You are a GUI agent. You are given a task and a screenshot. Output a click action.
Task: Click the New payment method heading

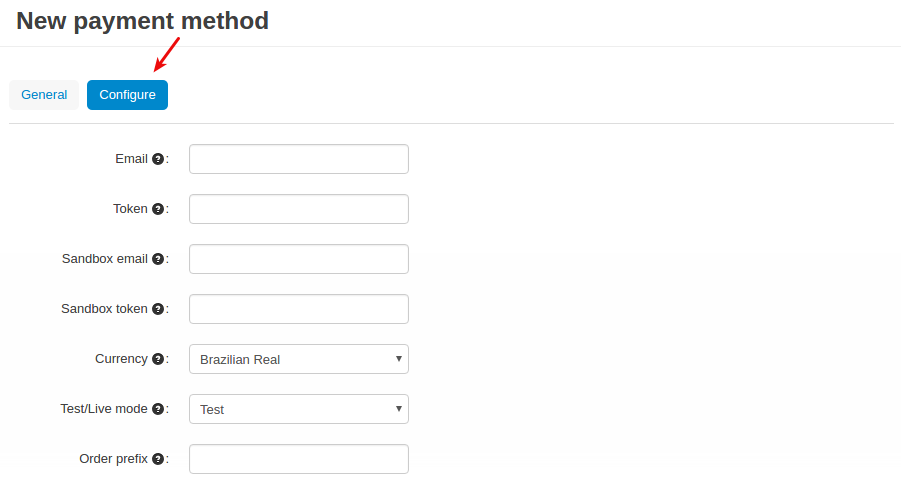143,21
